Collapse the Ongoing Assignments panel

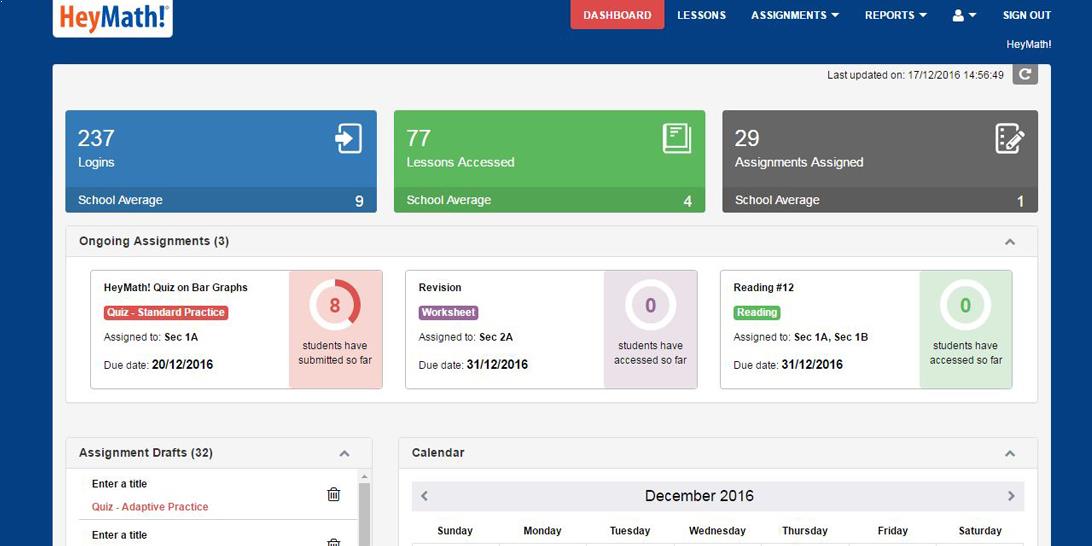pos(1010,241)
